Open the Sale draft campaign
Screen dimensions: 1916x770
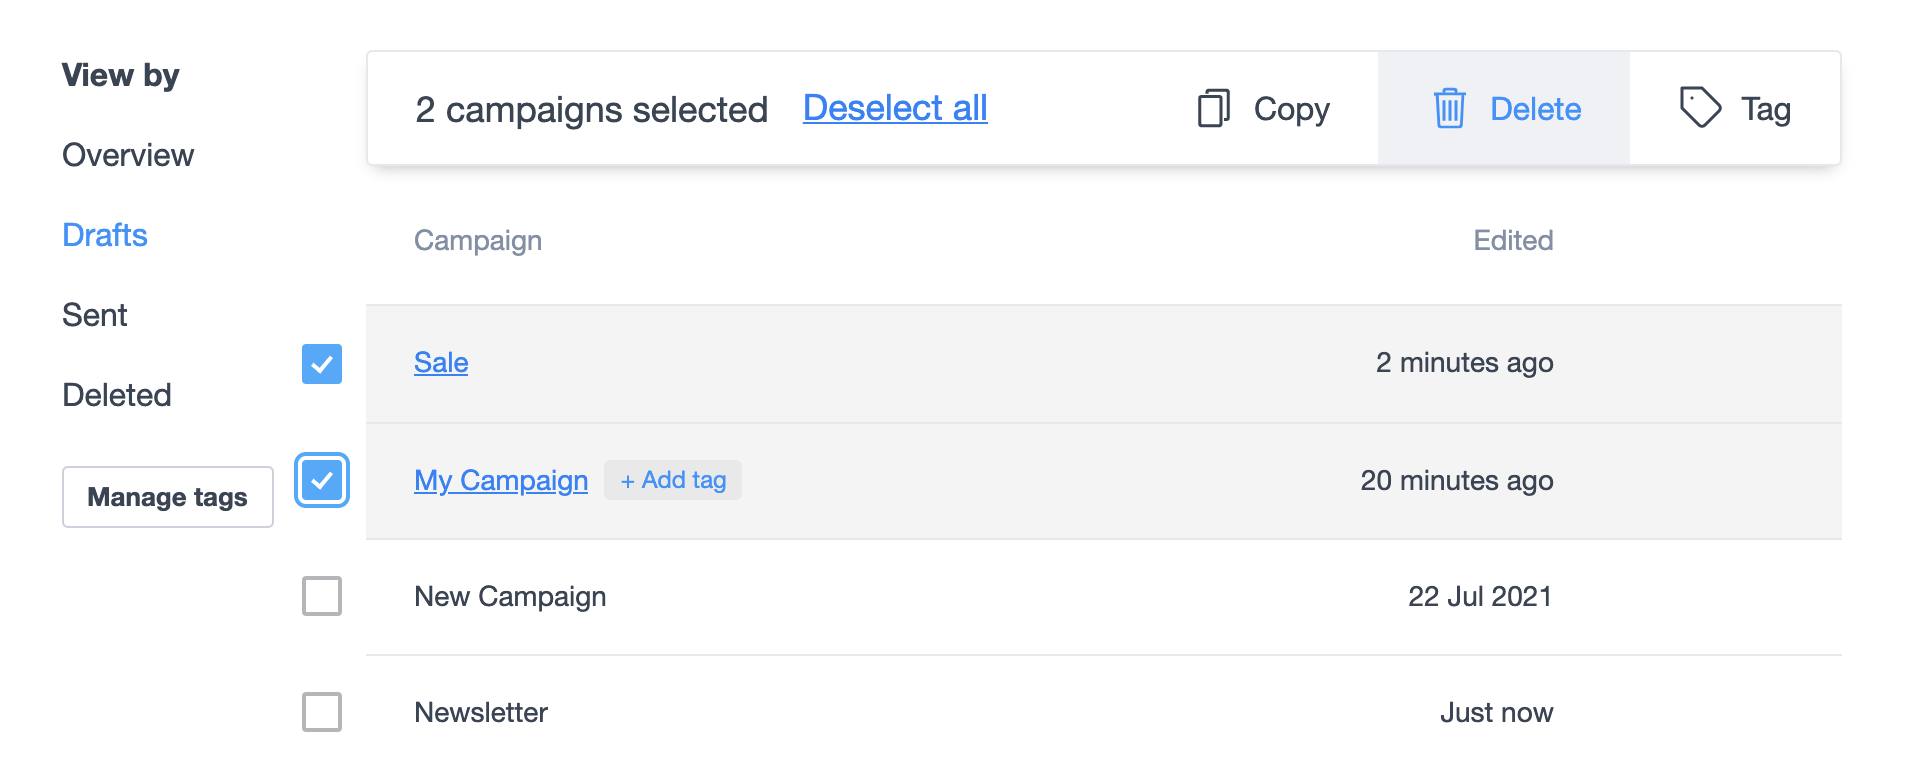(x=441, y=363)
